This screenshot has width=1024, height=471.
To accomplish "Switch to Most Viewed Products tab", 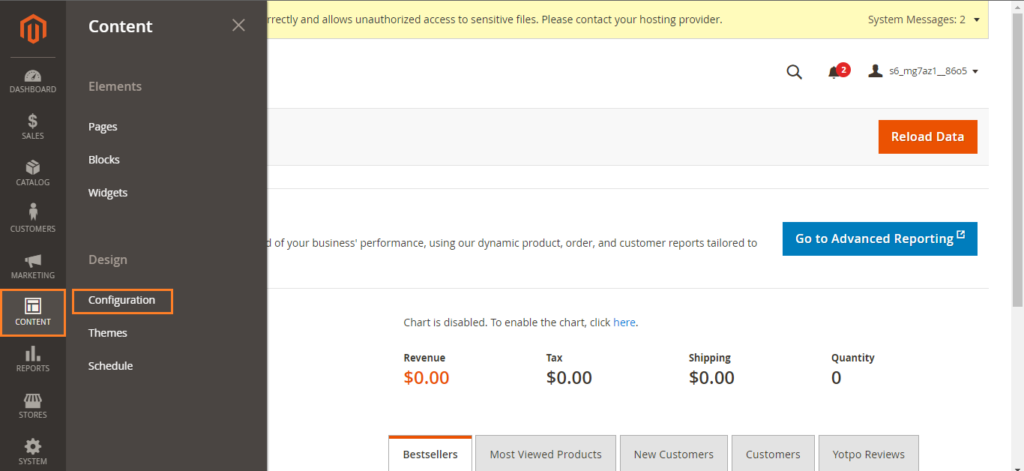I will (545, 454).
